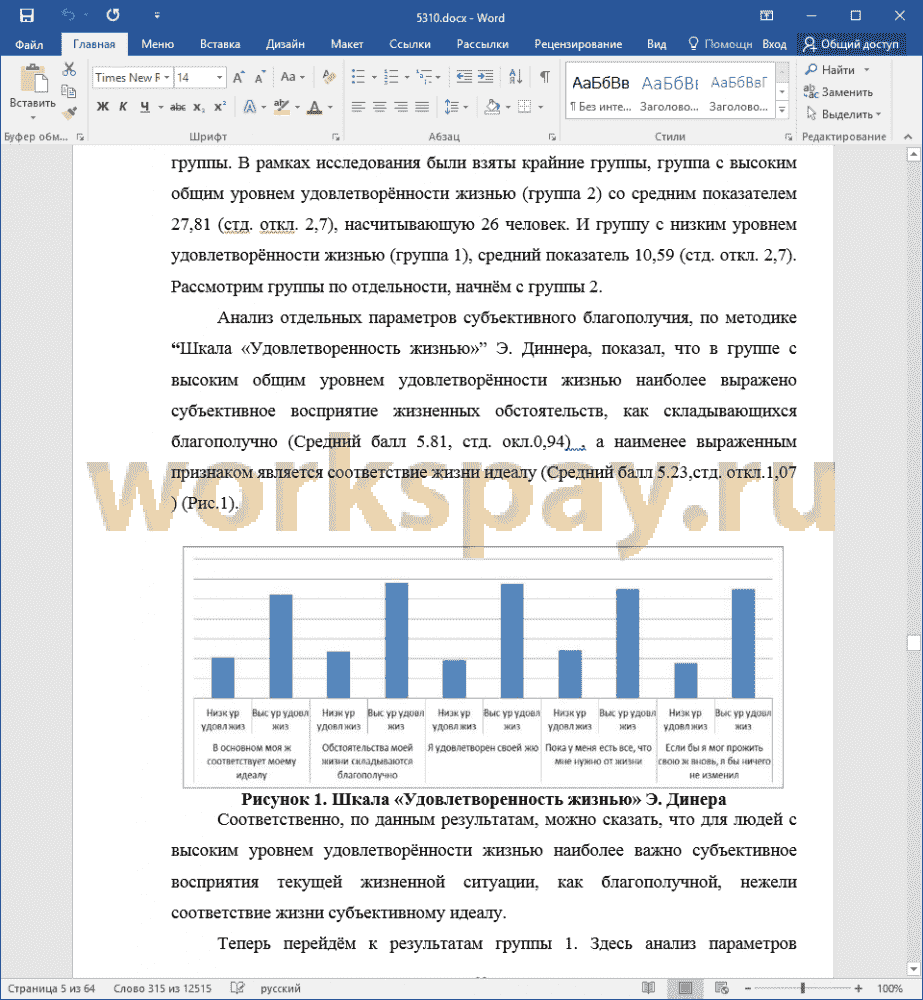Switch to the Ссылки tab
The height and width of the screenshot is (1000, 923).
click(410, 44)
